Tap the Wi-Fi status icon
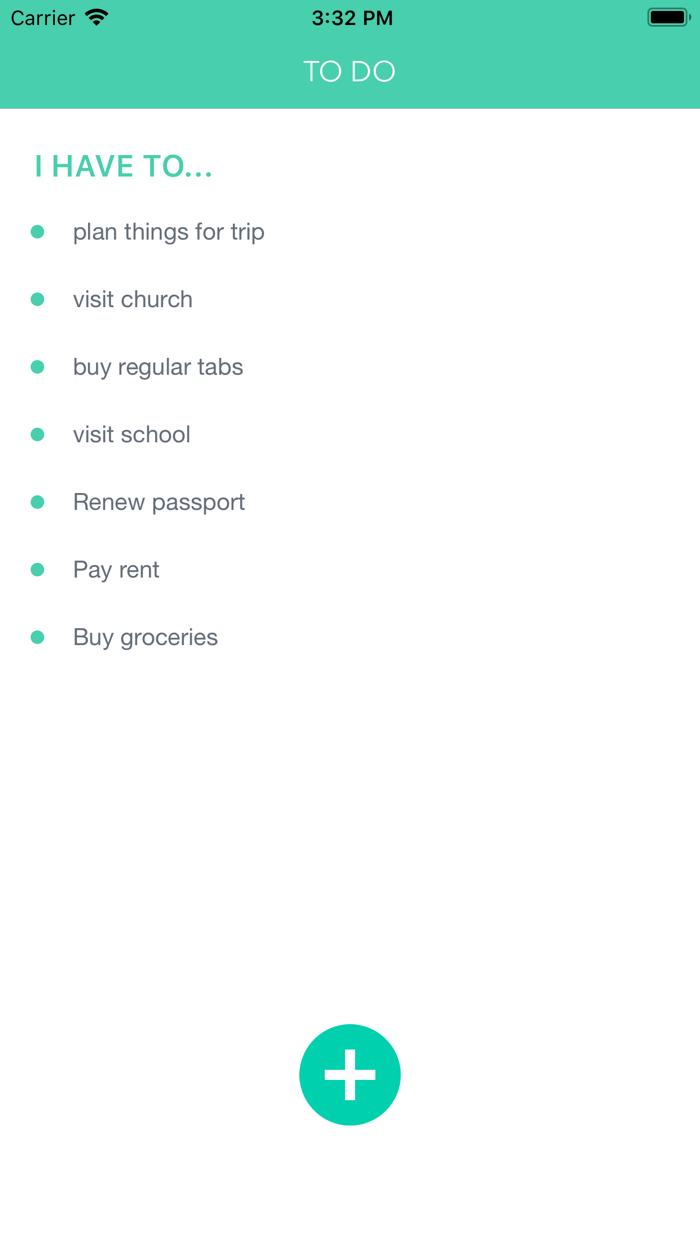This screenshot has width=700, height=1244. tap(97, 18)
